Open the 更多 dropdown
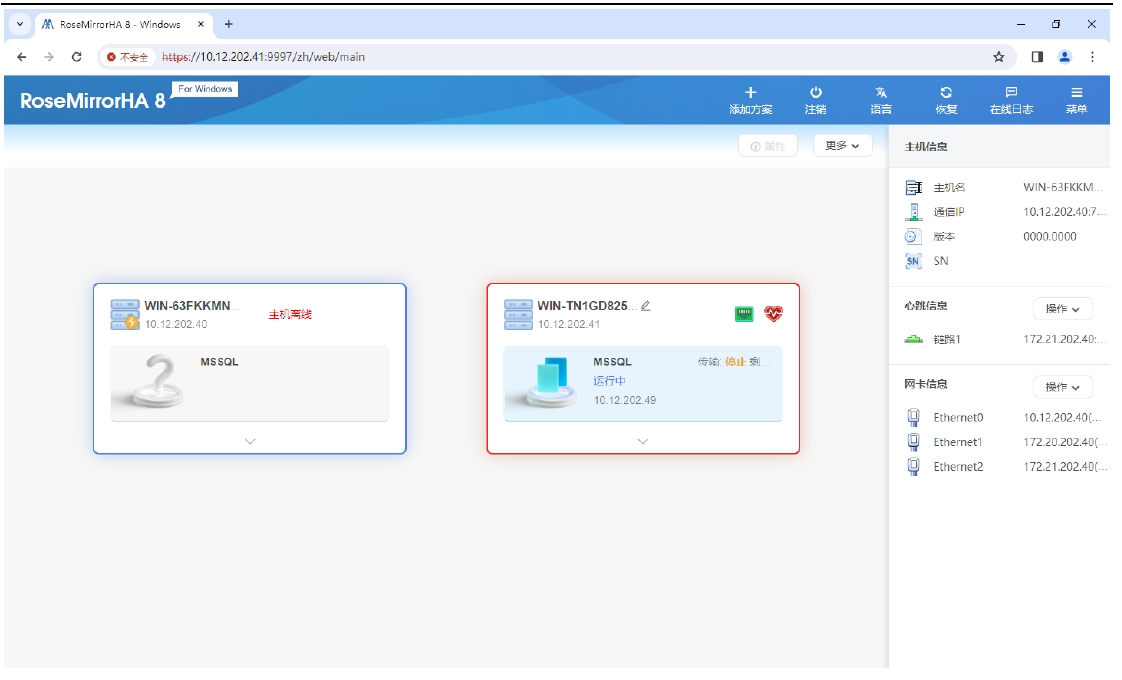Image resolution: width=1122 pixels, height=680 pixels. pos(842,145)
